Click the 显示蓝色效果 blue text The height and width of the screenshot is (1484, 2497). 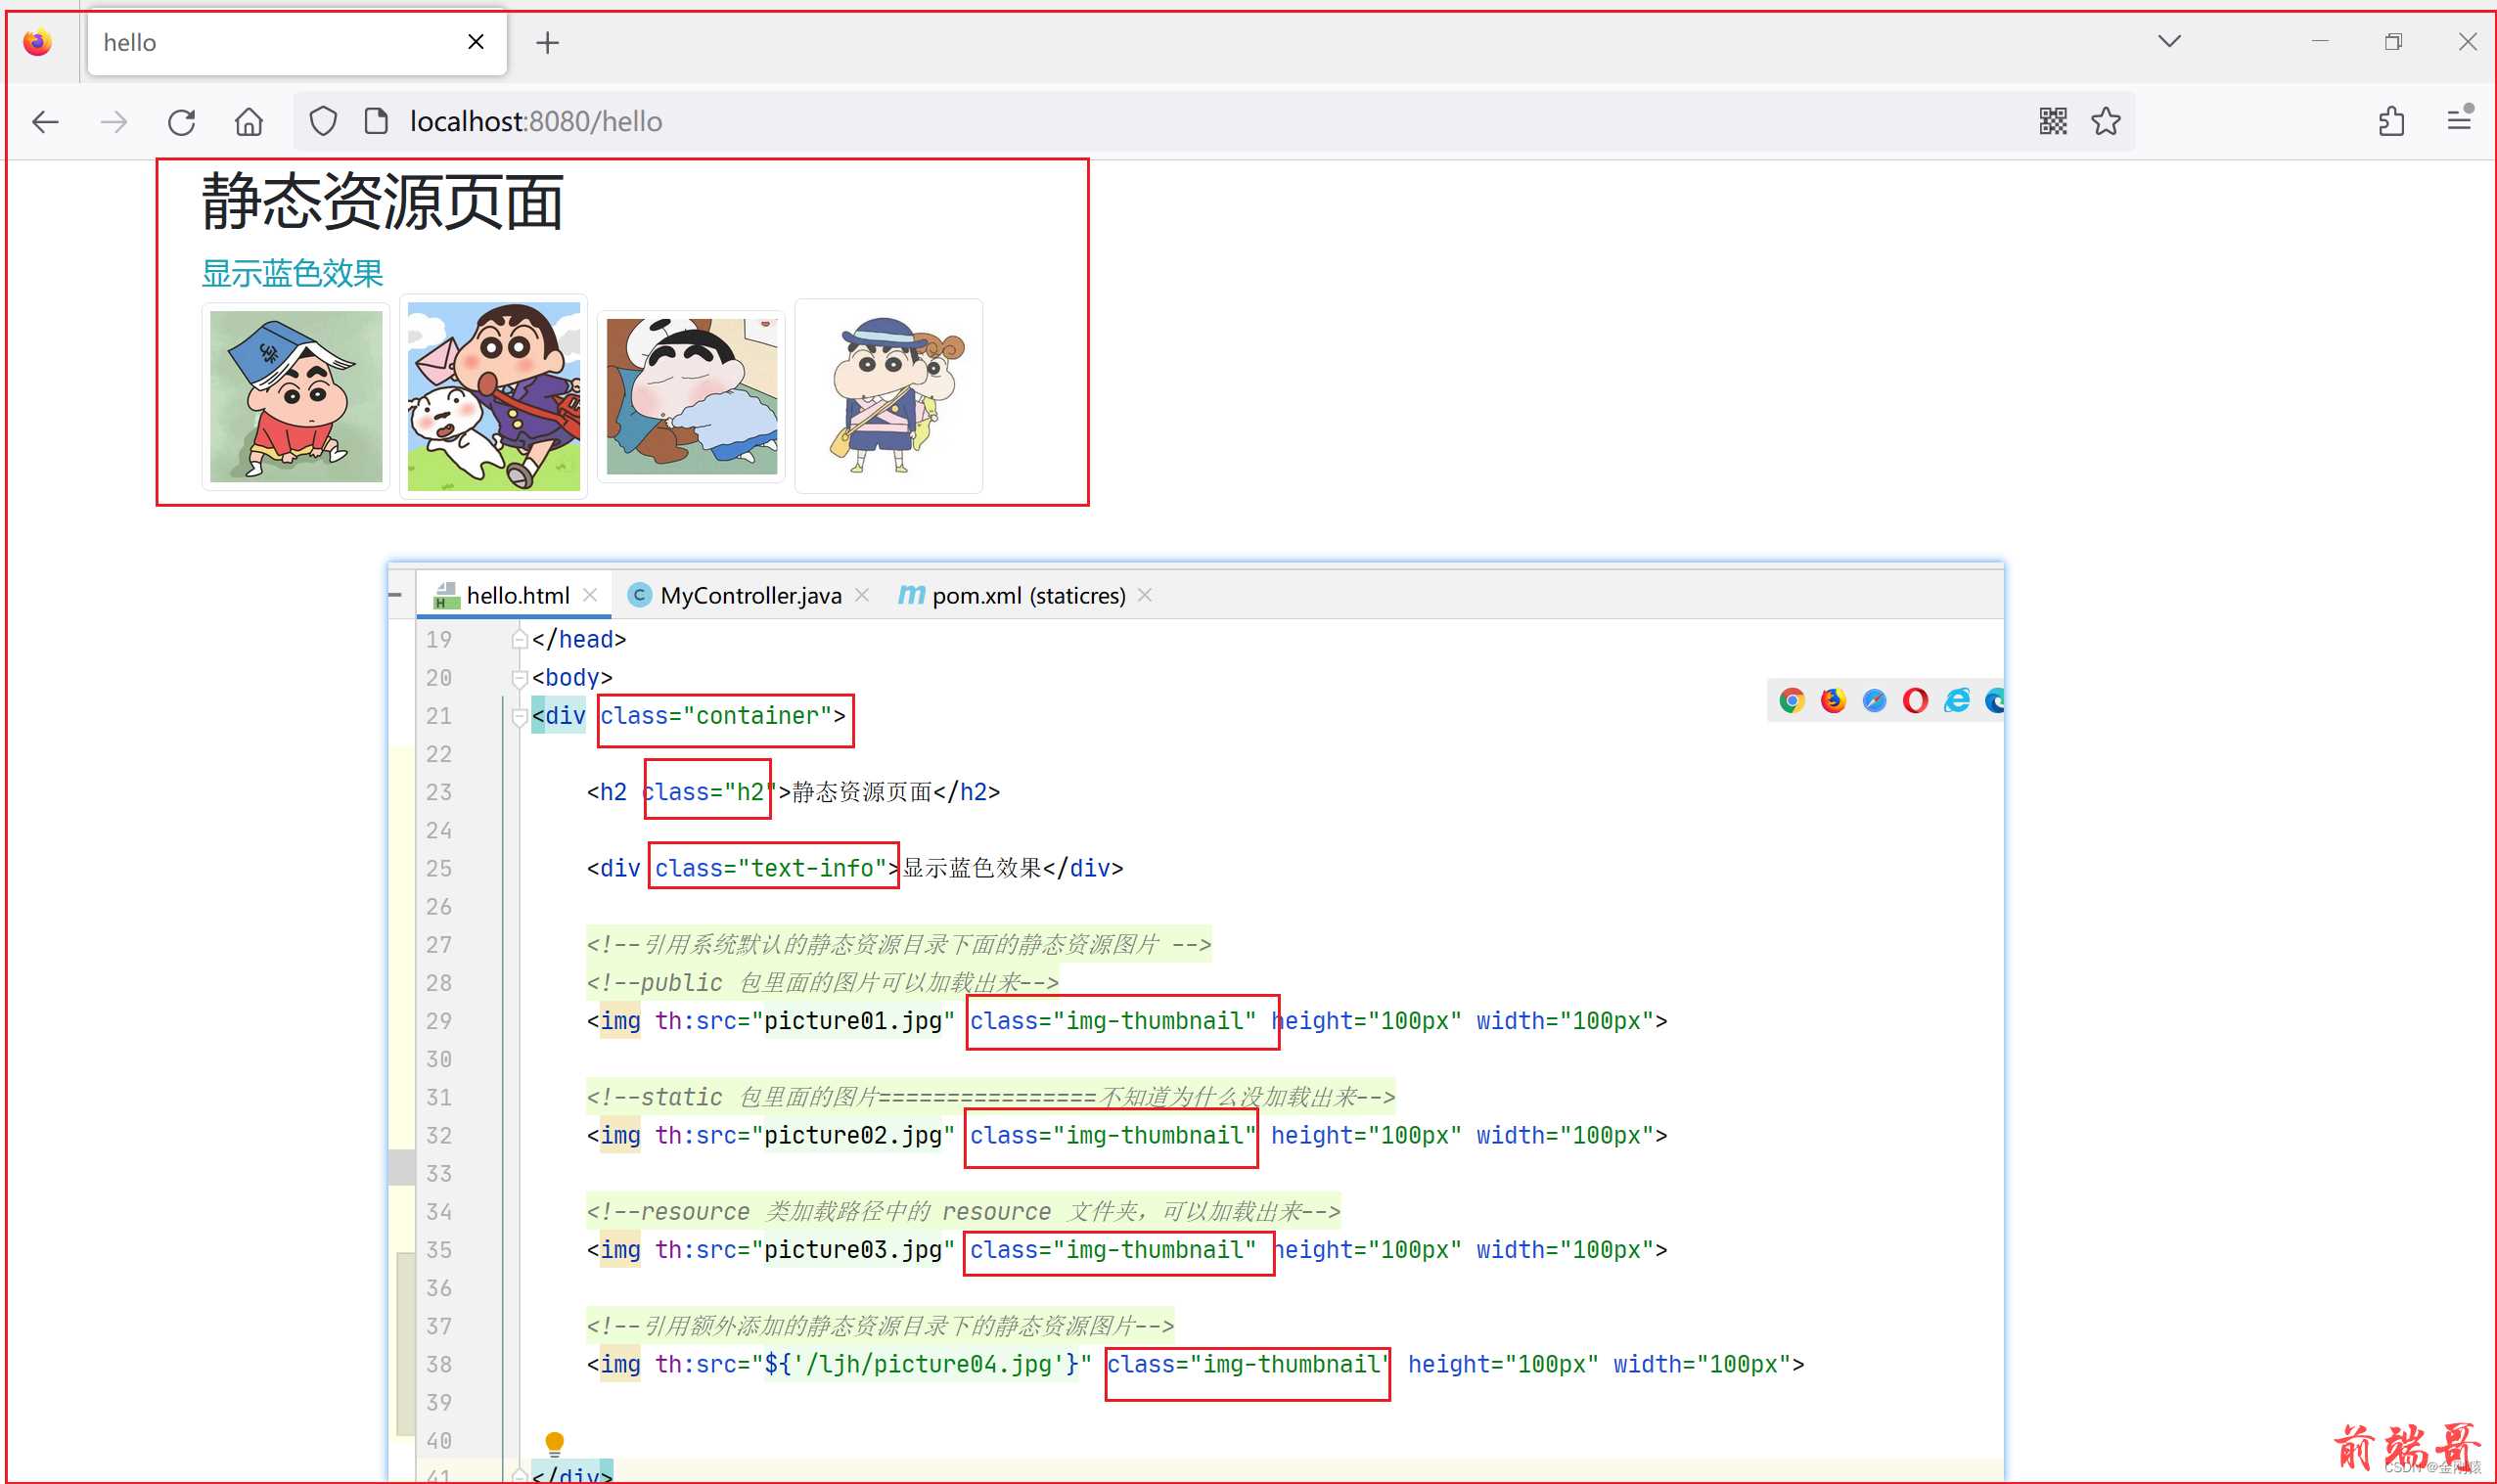tap(292, 273)
